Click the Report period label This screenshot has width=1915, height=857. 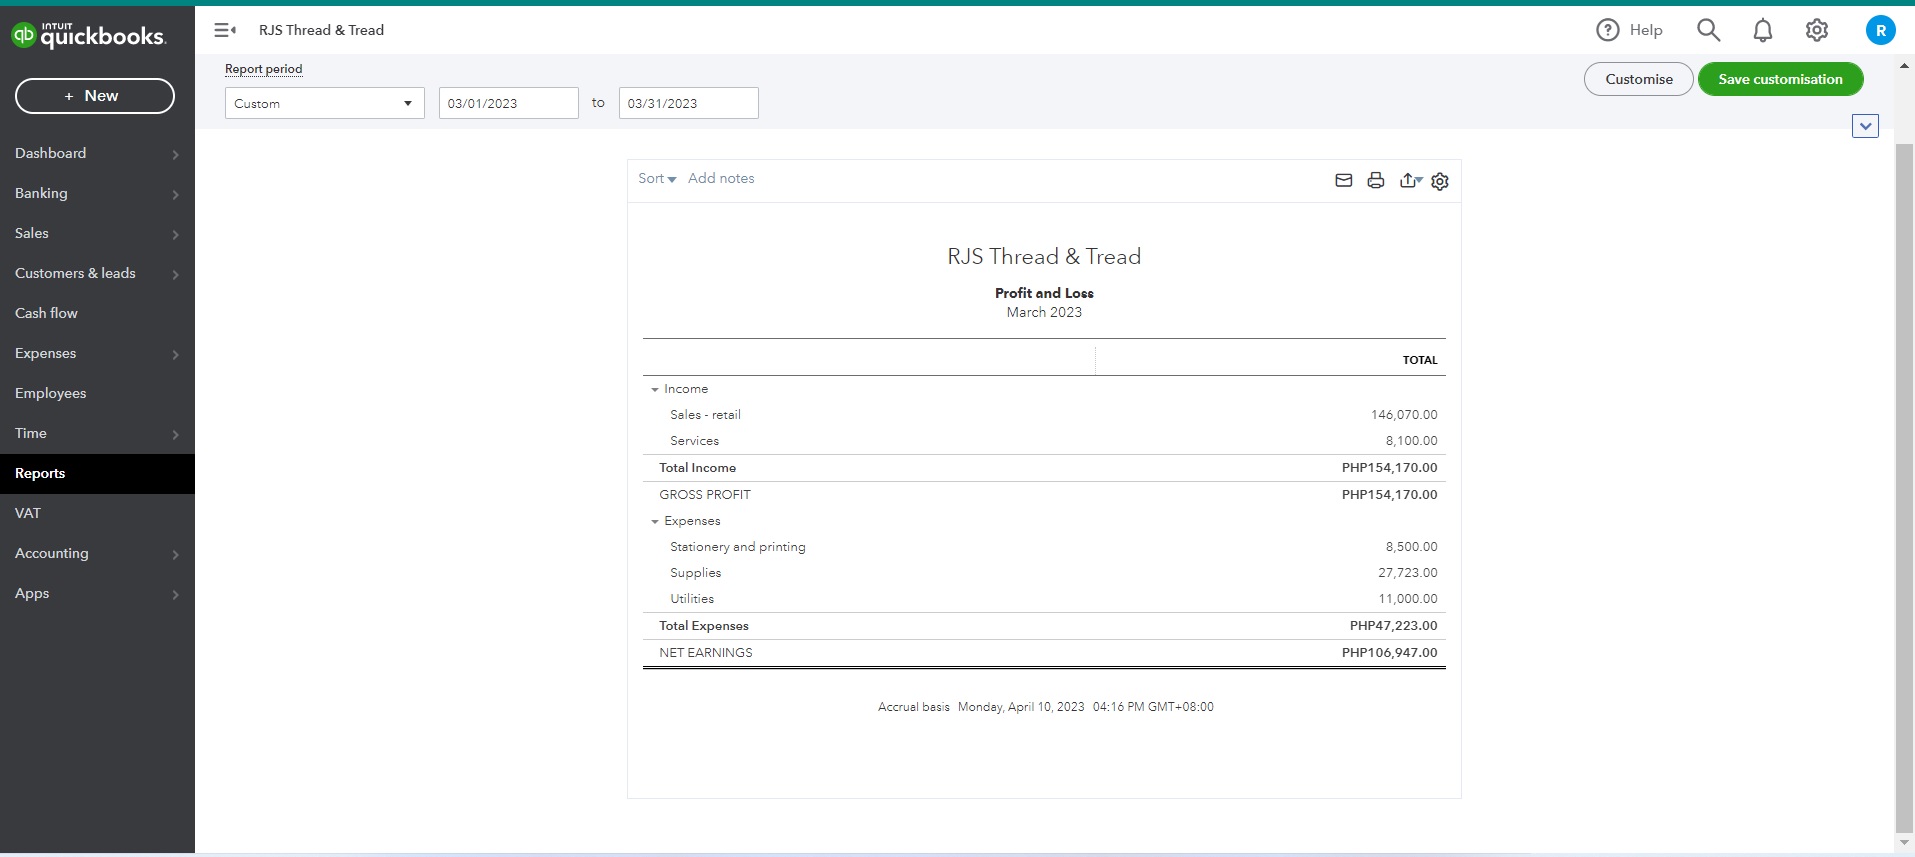click(263, 69)
